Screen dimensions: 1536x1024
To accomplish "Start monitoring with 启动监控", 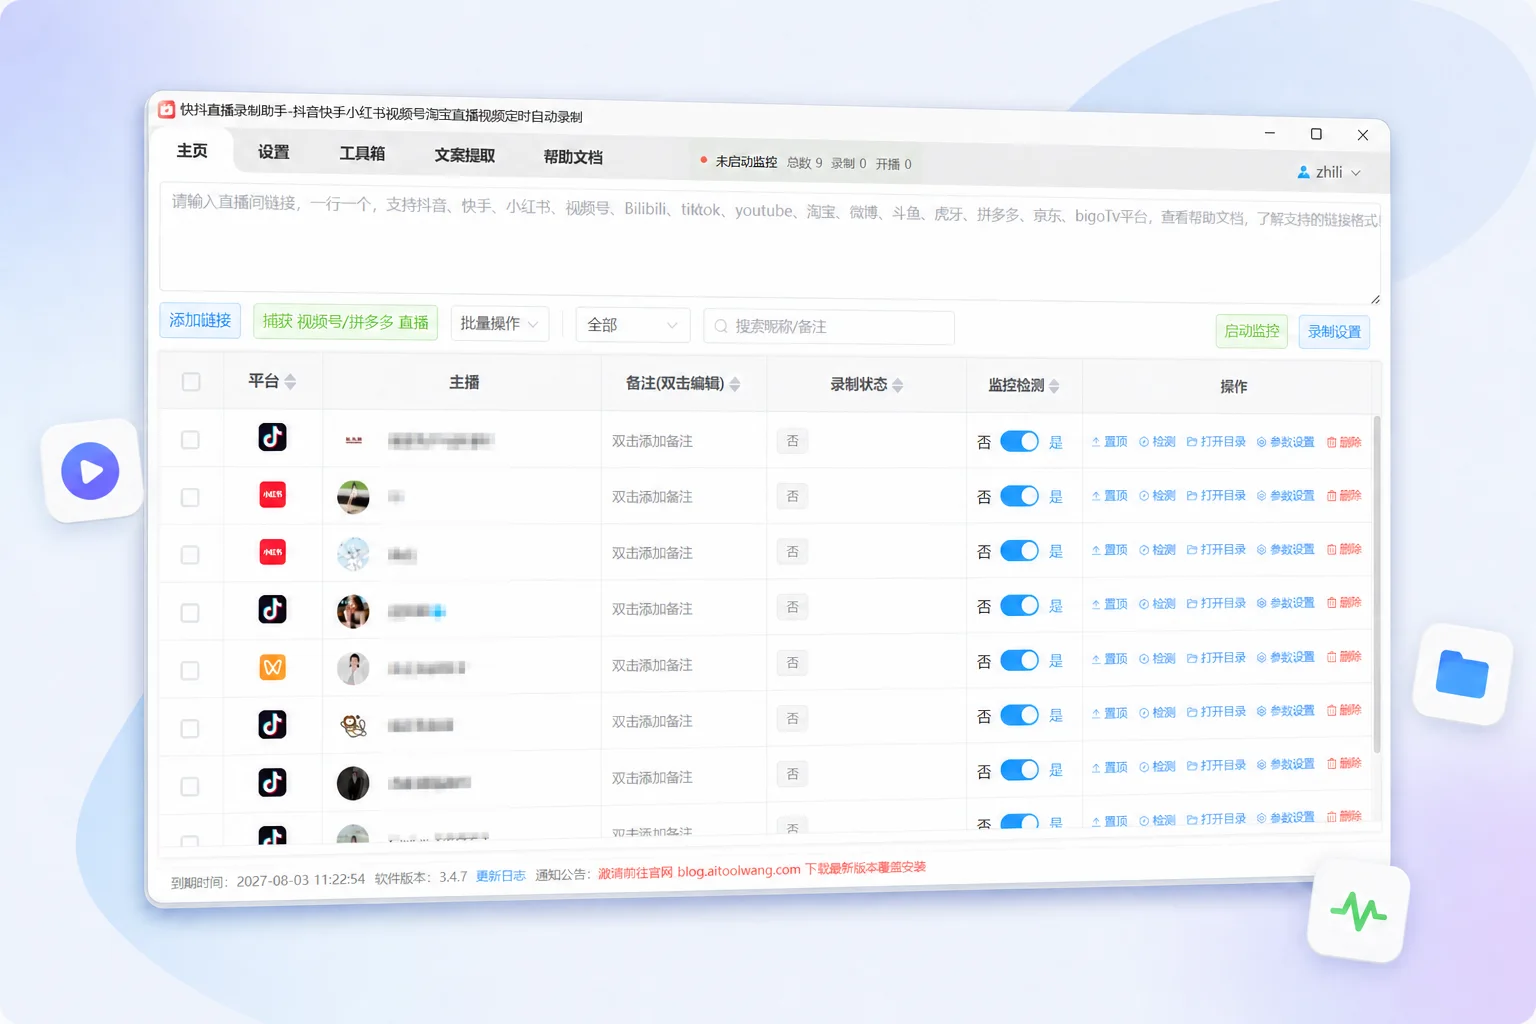I will [x=1252, y=331].
